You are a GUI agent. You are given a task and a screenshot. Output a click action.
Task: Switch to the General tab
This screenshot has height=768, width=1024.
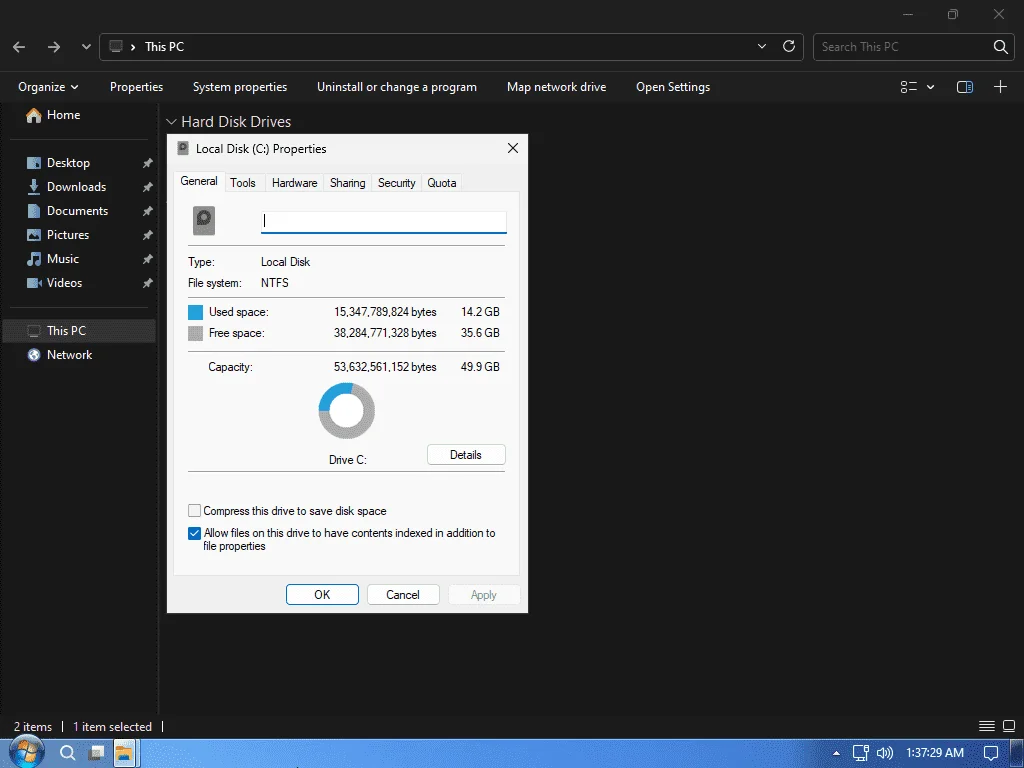coord(199,182)
